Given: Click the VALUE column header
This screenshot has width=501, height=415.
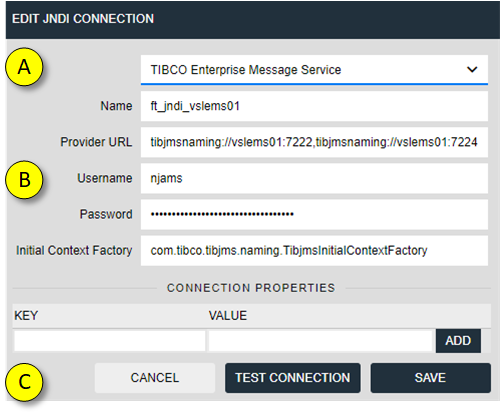Looking at the screenshot, I should tap(228, 315).
